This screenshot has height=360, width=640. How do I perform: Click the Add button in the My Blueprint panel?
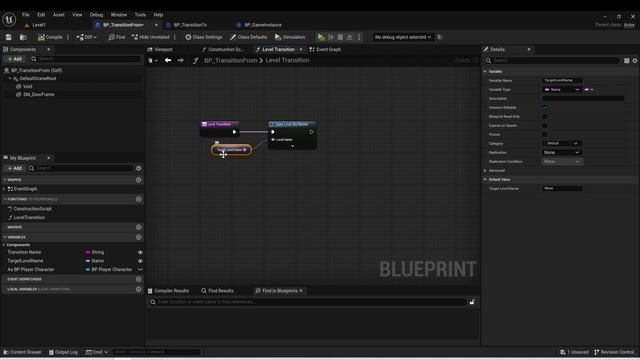click(15, 168)
